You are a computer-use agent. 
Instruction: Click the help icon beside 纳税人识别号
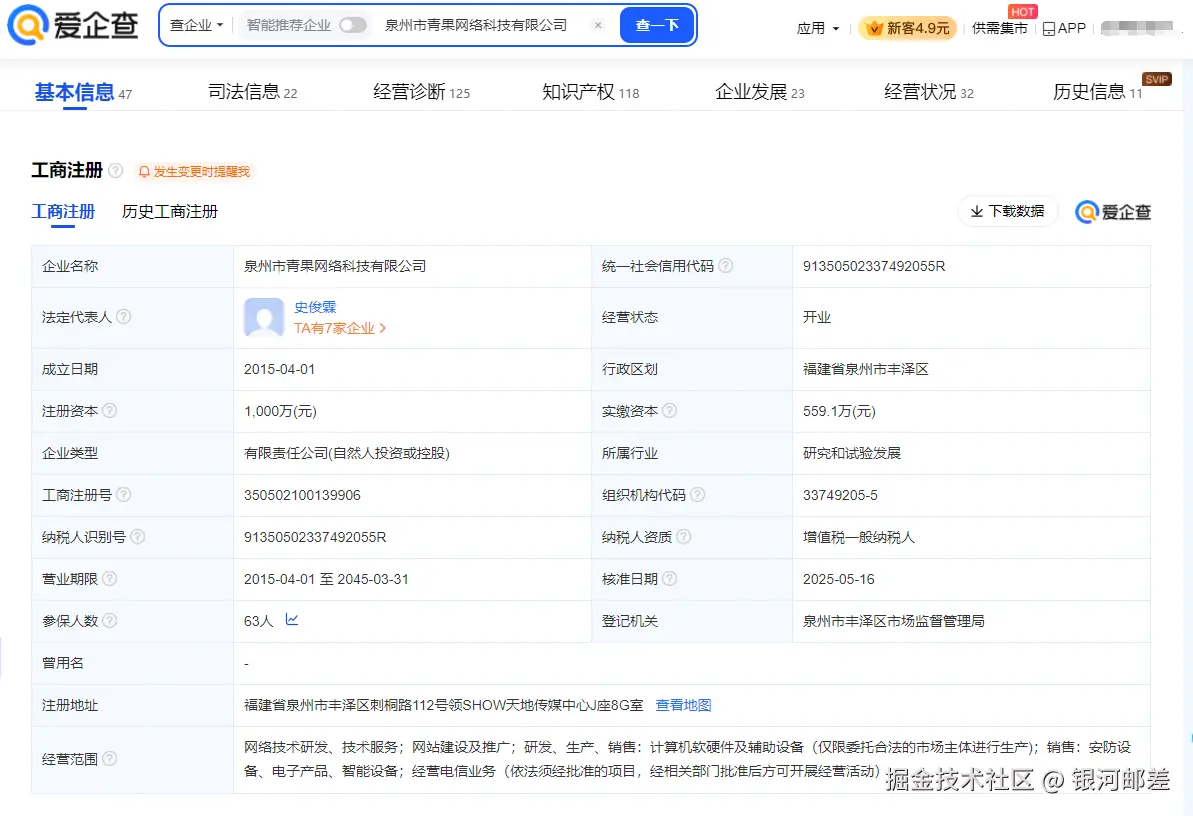(138, 537)
